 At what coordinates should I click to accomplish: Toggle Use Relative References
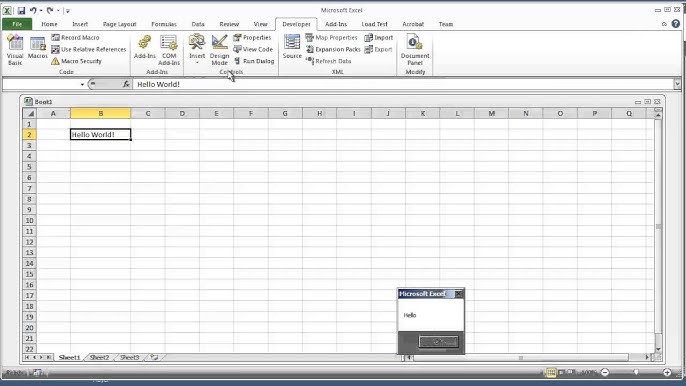88,49
